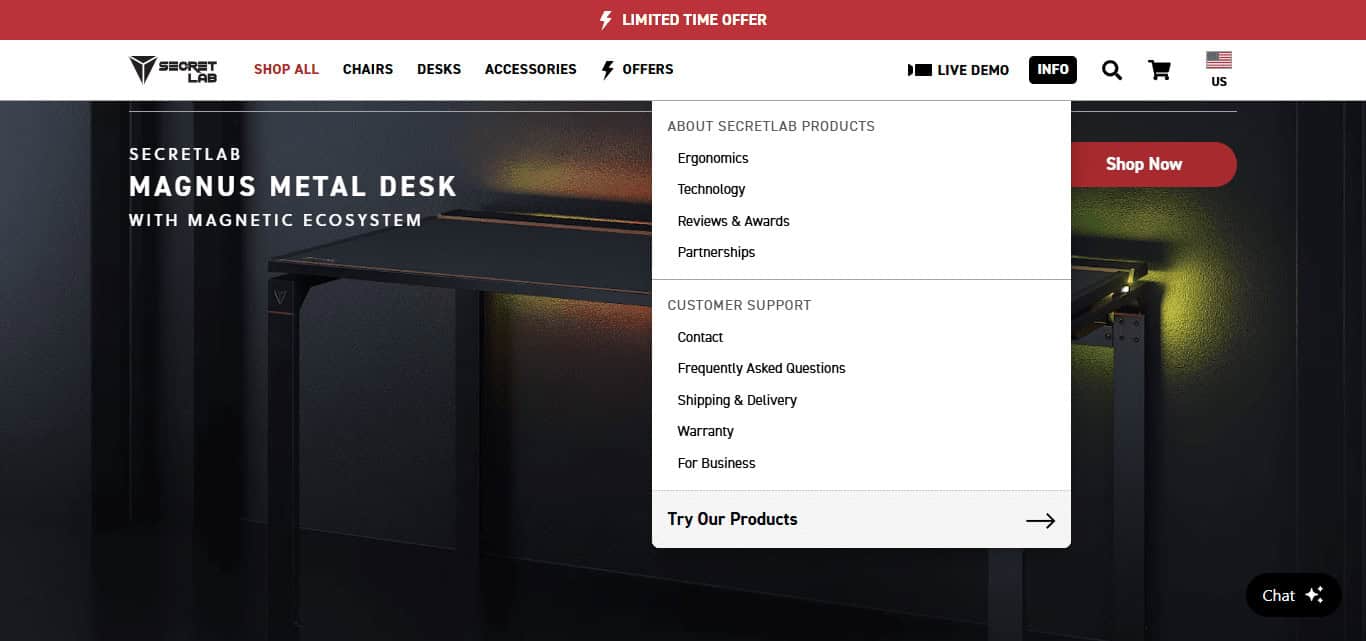Click the Chat sparkle icon
Viewport: 1366px width, 641px height.
click(x=1315, y=595)
